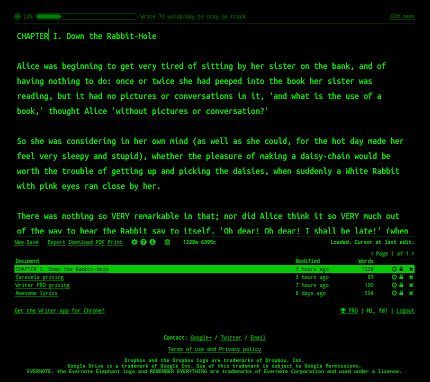Click the trash icon in toolbar
Image resolution: width=430 pixels, height=382 pixels.
tap(167, 242)
